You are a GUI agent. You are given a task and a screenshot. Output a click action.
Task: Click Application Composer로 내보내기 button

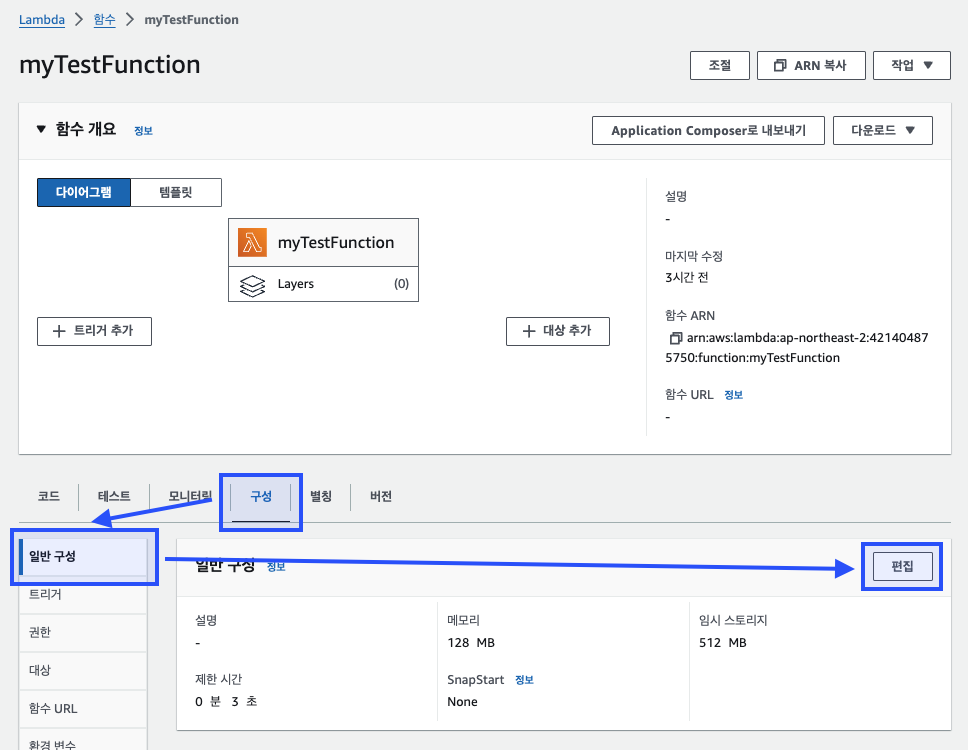pyautogui.click(x=708, y=130)
